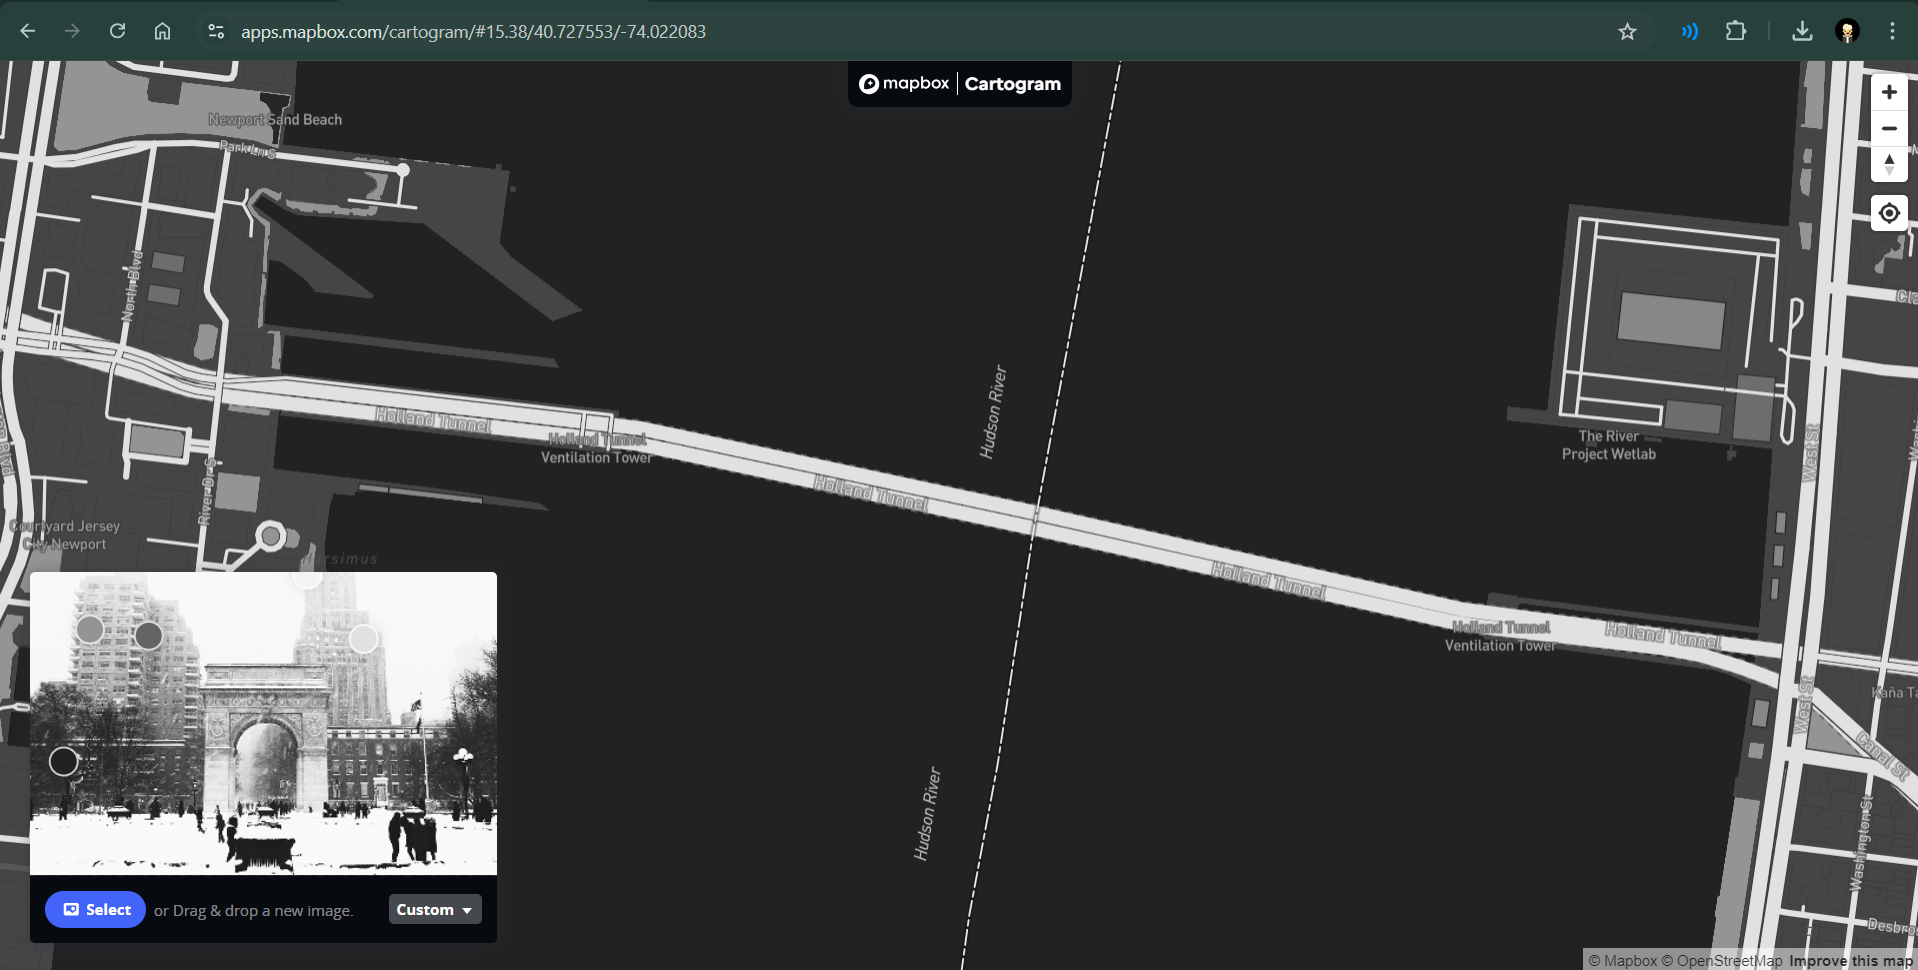1918x970 pixels.
Task: Zoom in on the map
Action: tap(1889, 91)
